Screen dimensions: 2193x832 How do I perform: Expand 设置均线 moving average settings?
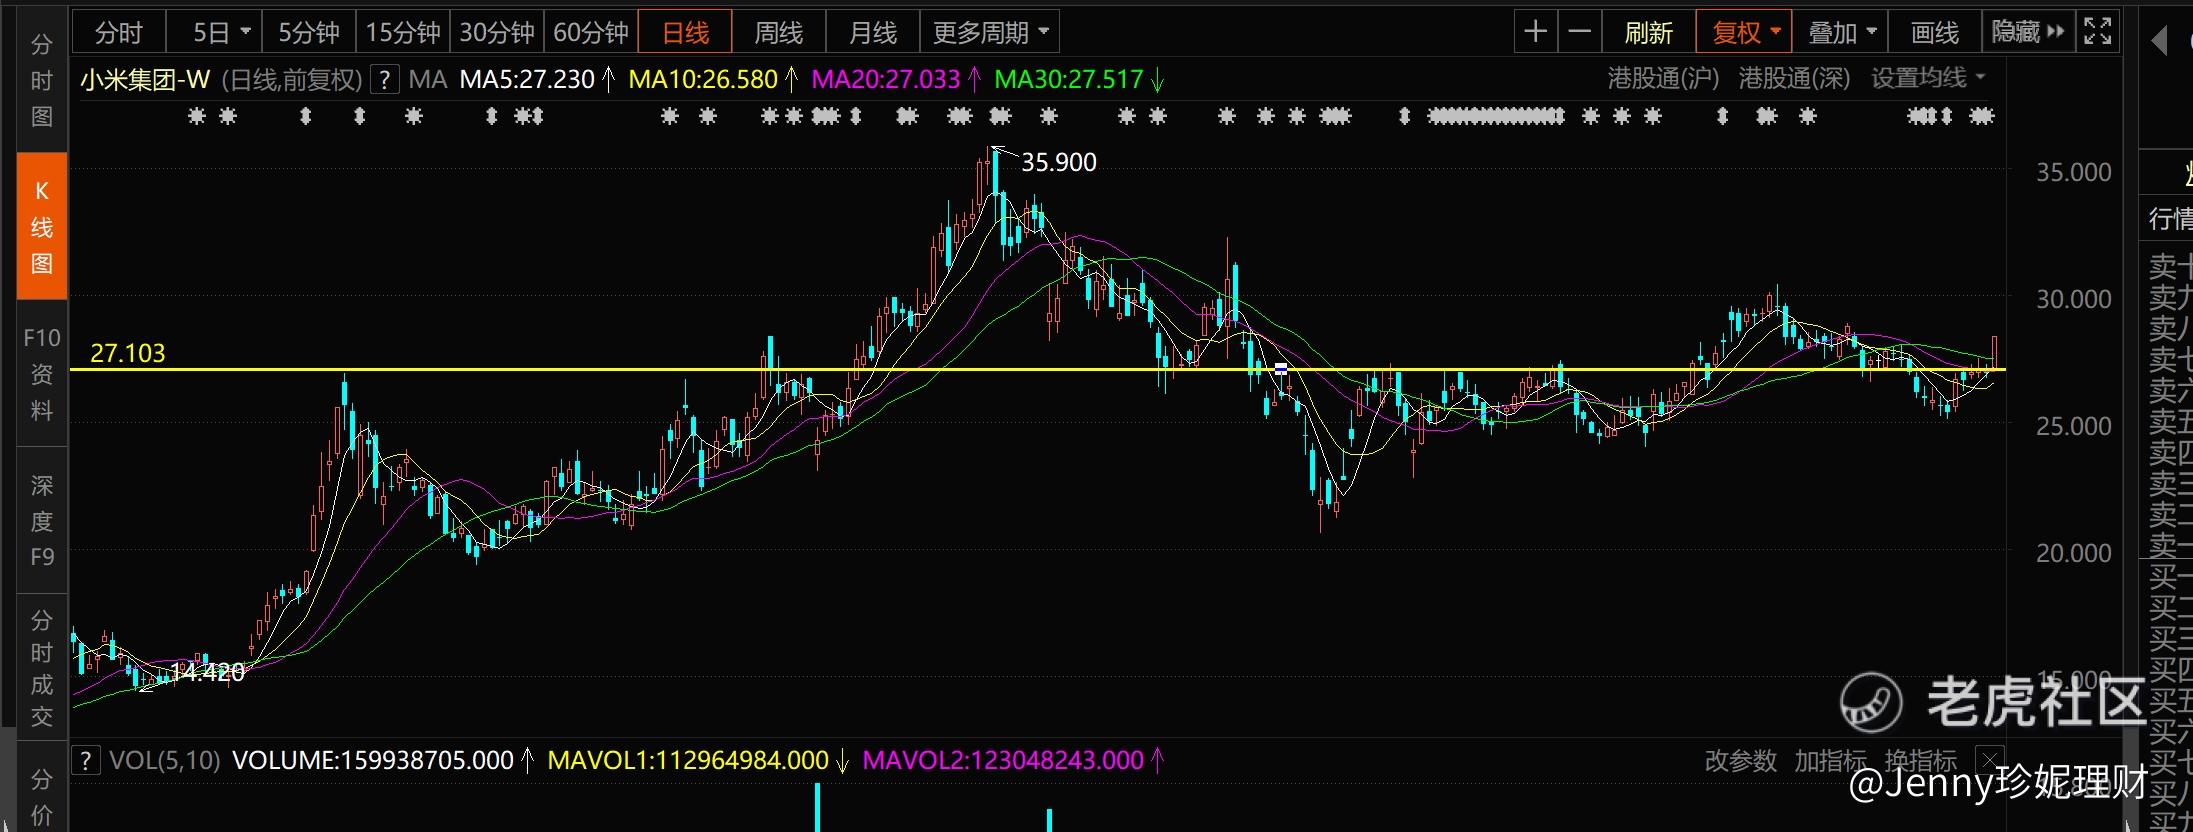(x=1928, y=78)
